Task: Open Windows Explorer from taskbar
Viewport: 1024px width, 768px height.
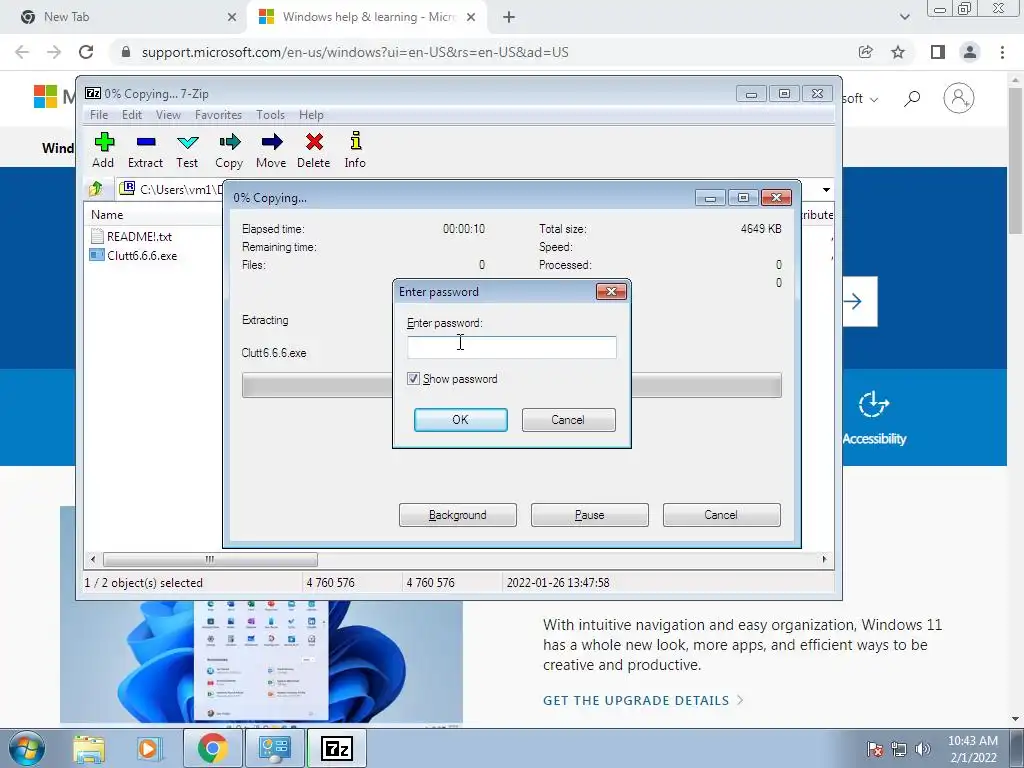Action: (x=89, y=748)
